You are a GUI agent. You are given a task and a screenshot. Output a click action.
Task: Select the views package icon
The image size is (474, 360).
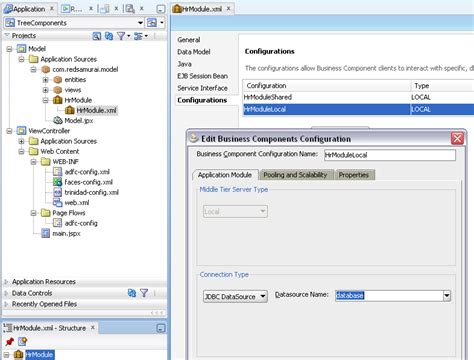58,90
